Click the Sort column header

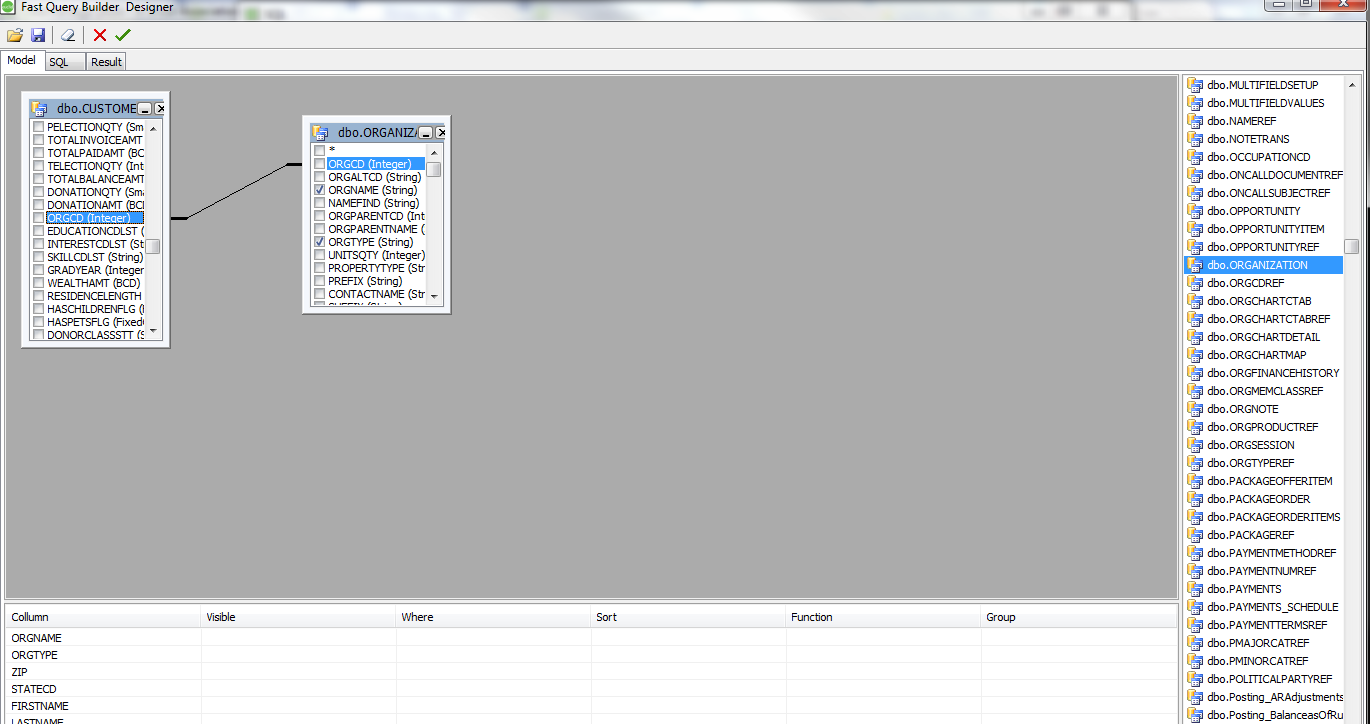pyautogui.click(x=688, y=617)
